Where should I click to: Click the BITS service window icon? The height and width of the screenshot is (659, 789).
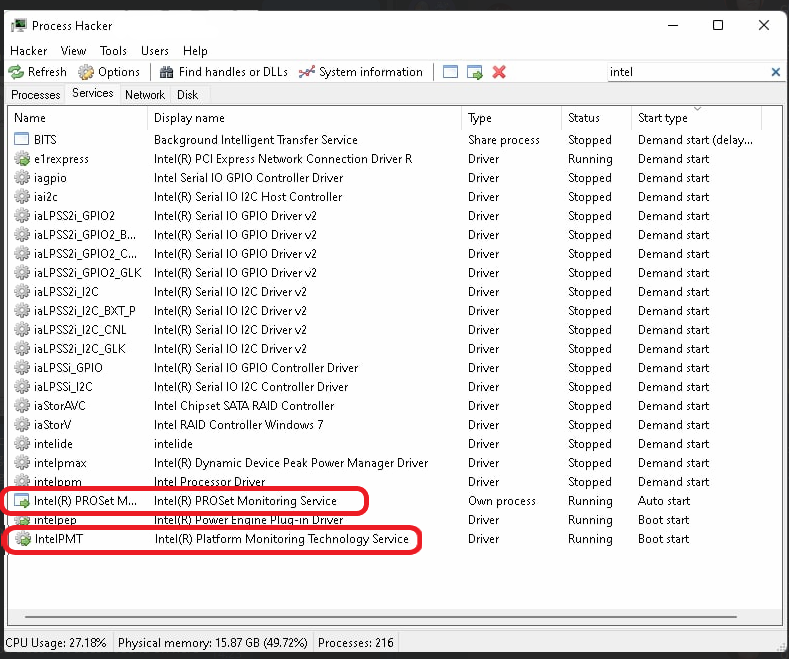tap(22, 139)
